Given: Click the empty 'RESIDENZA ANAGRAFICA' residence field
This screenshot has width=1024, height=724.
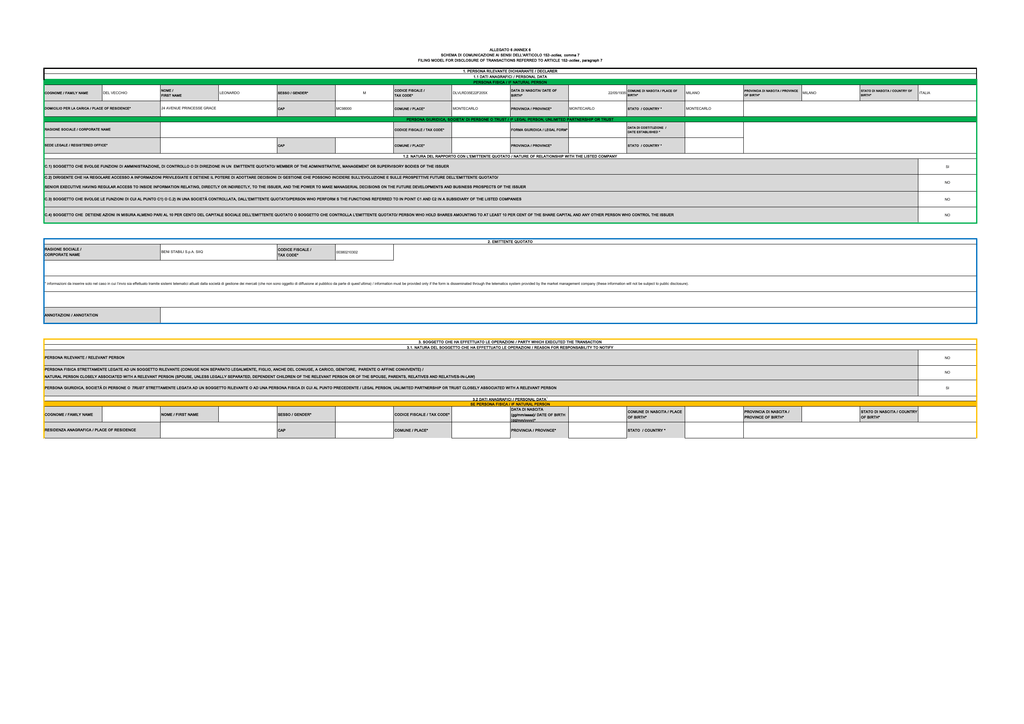Looking at the screenshot, I should [218, 430].
